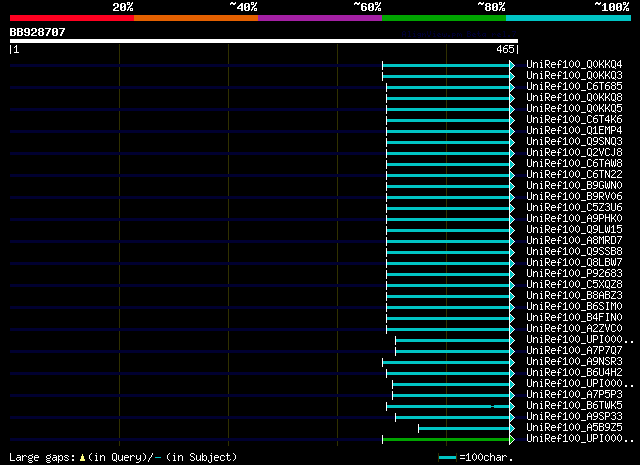Select the UniRef100_B9GWN0 label
This screenshot has height=465, width=640.
pos(574,186)
